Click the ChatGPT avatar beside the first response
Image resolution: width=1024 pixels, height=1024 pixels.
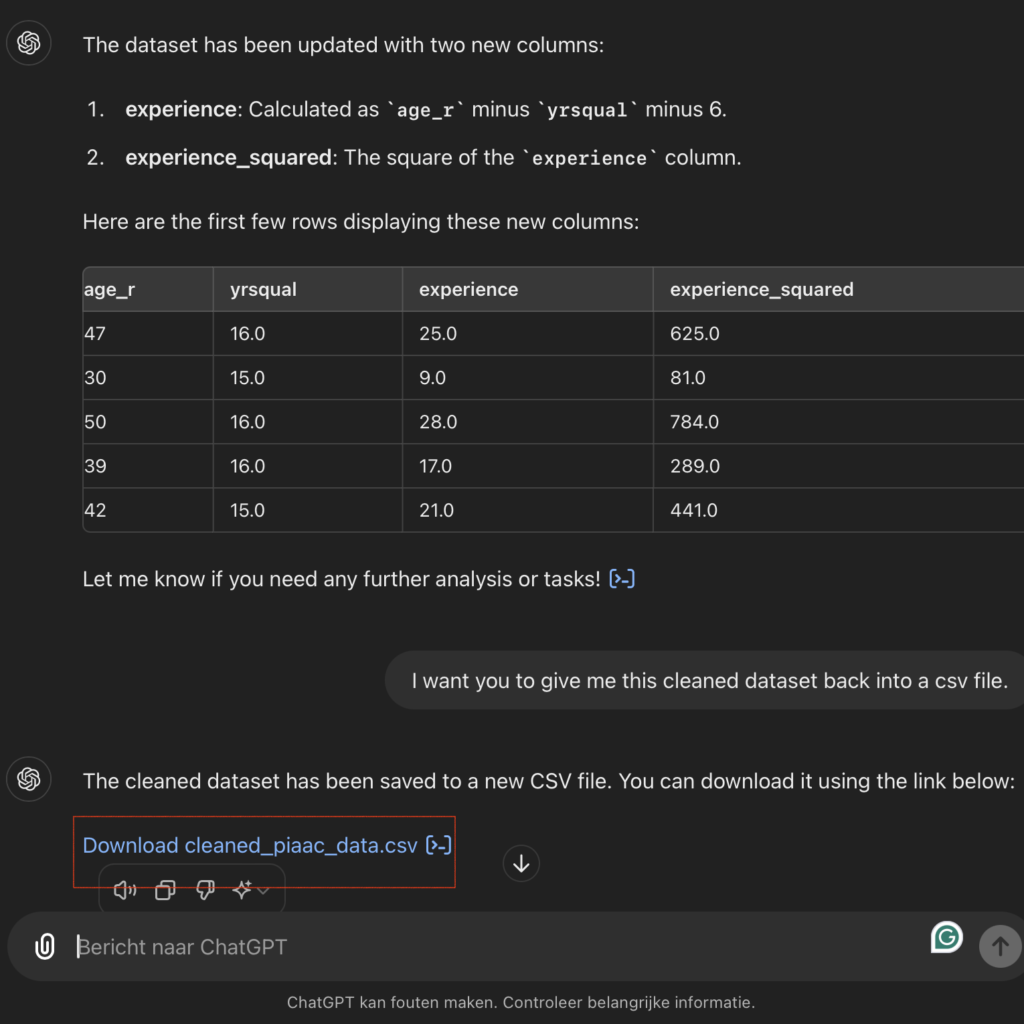[x=28, y=43]
